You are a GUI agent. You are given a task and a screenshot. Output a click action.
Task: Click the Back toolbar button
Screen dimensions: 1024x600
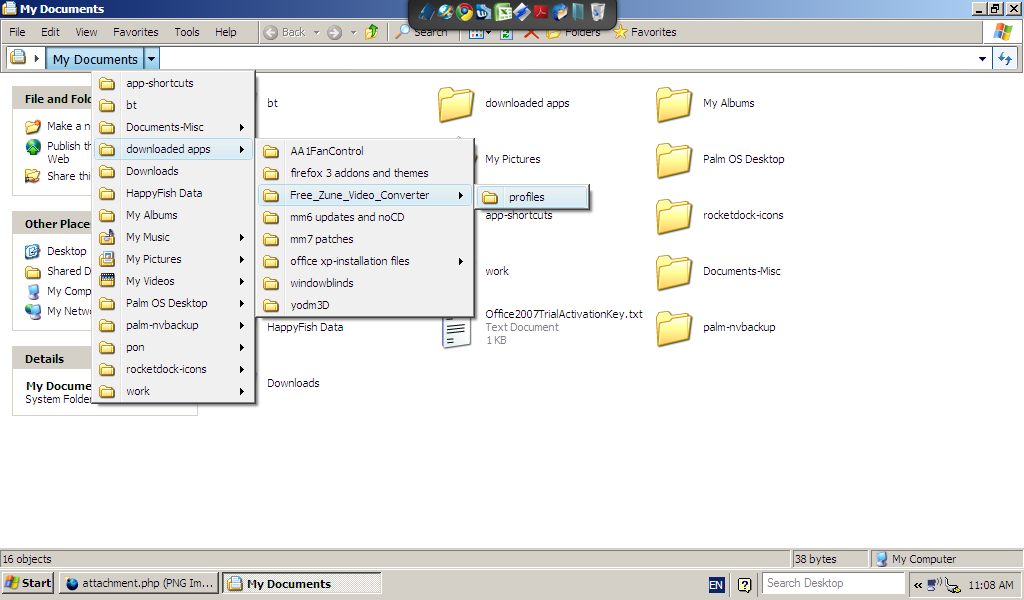tap(285, 32)
